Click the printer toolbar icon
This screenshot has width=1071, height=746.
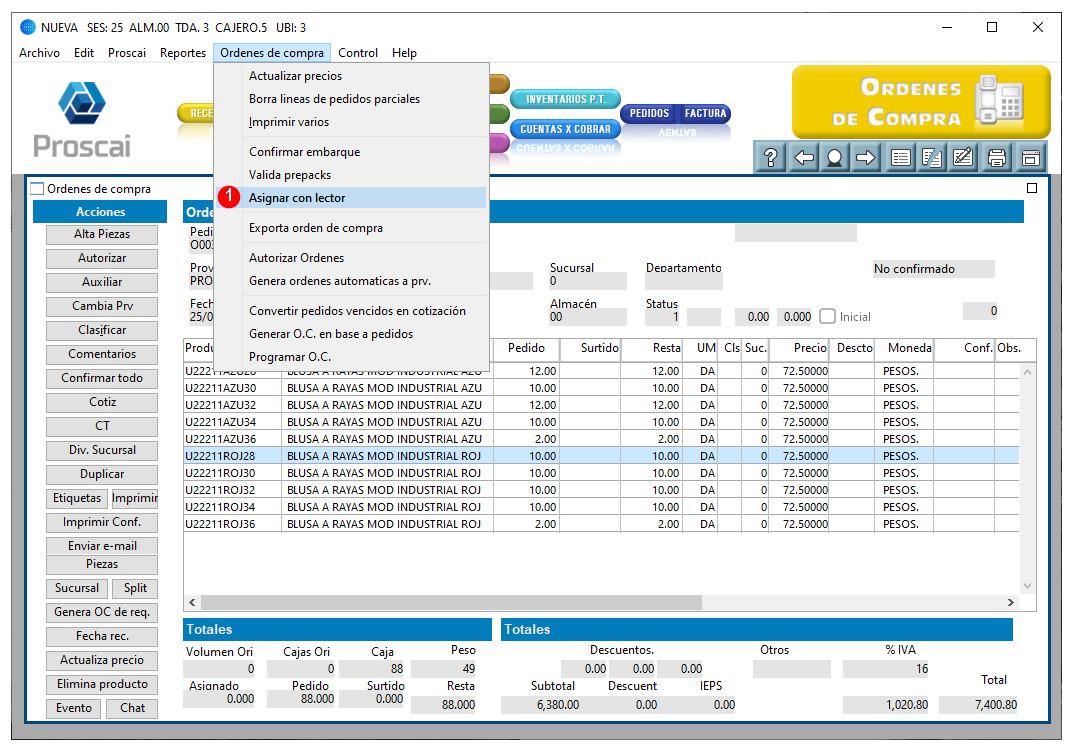[997, 158]
